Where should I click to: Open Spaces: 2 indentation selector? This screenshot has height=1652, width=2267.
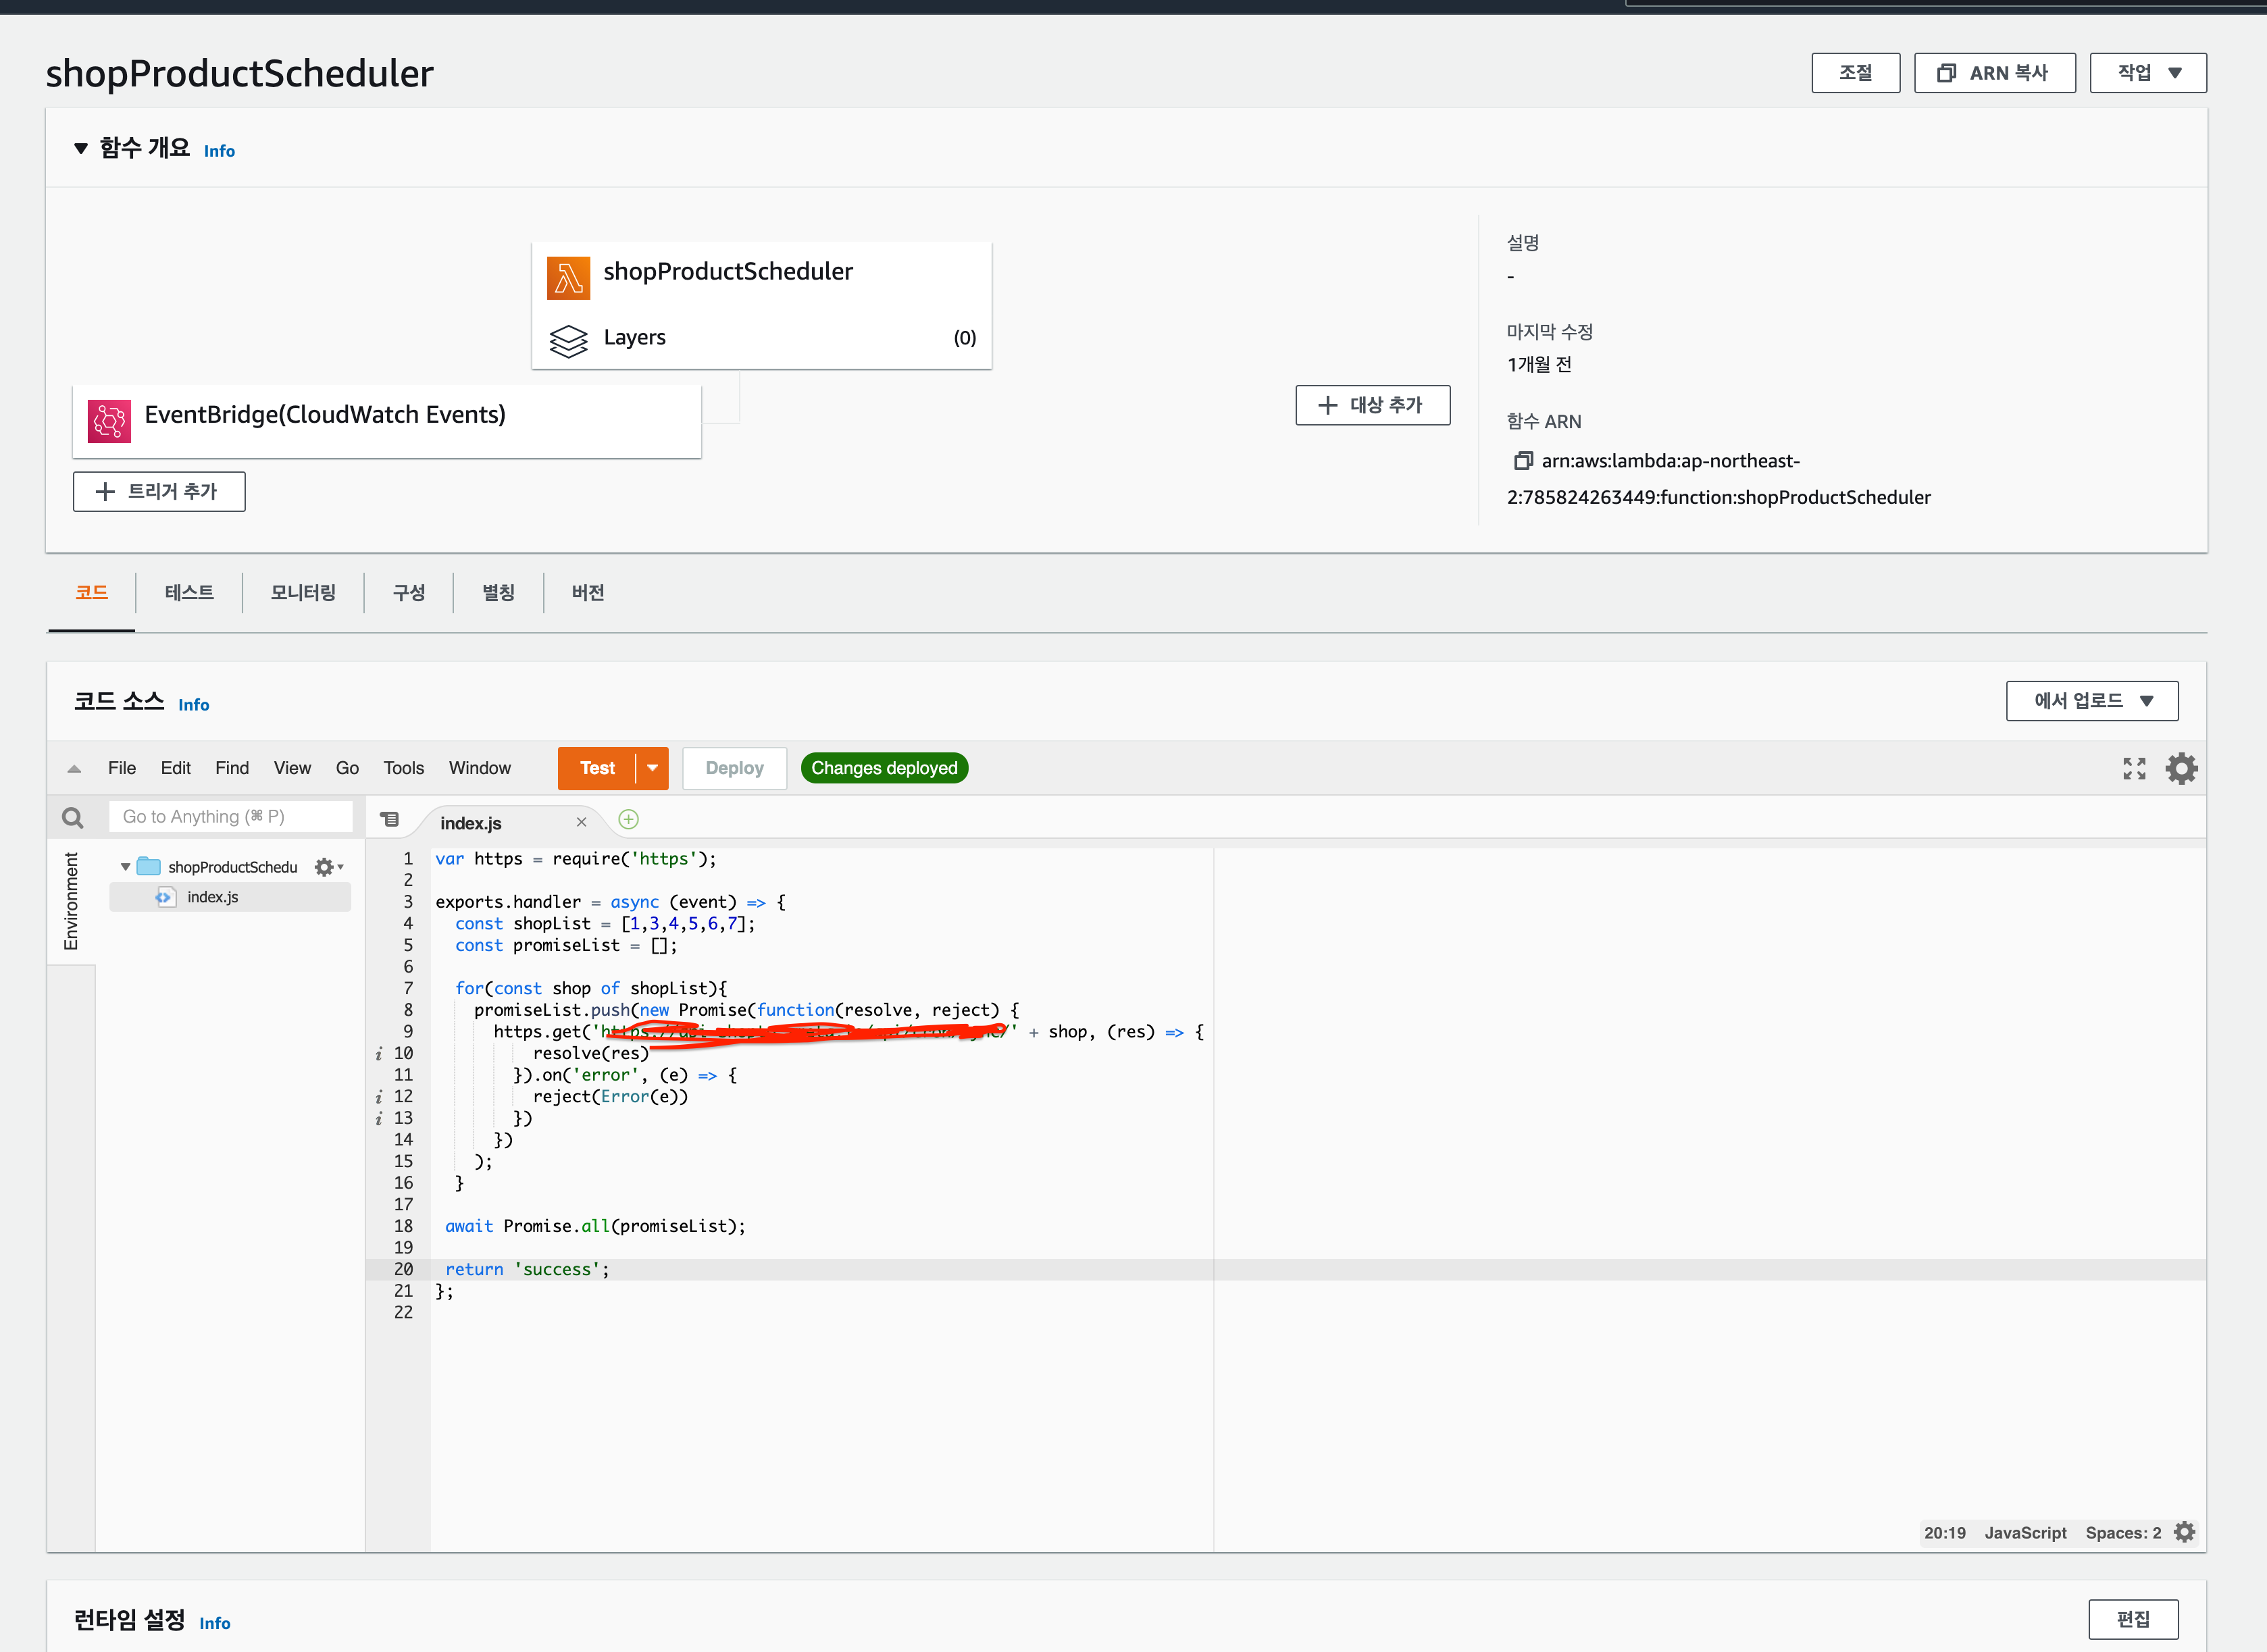tap(2123, 1532)
